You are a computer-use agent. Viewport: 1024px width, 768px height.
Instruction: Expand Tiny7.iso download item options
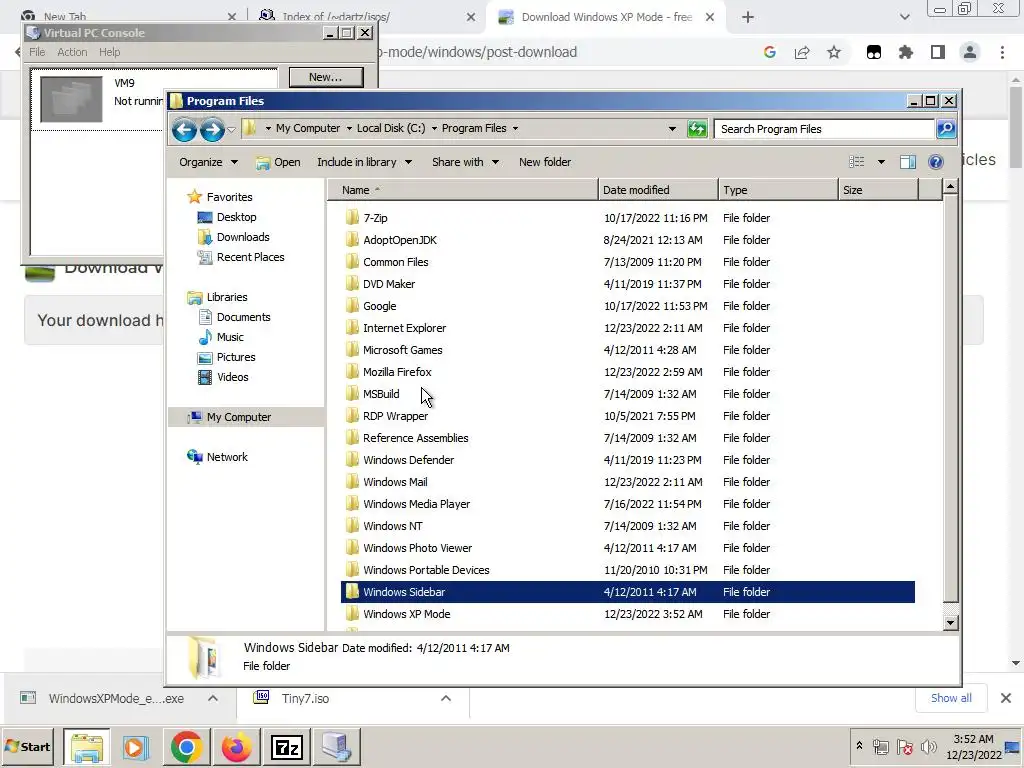(446, 698)
